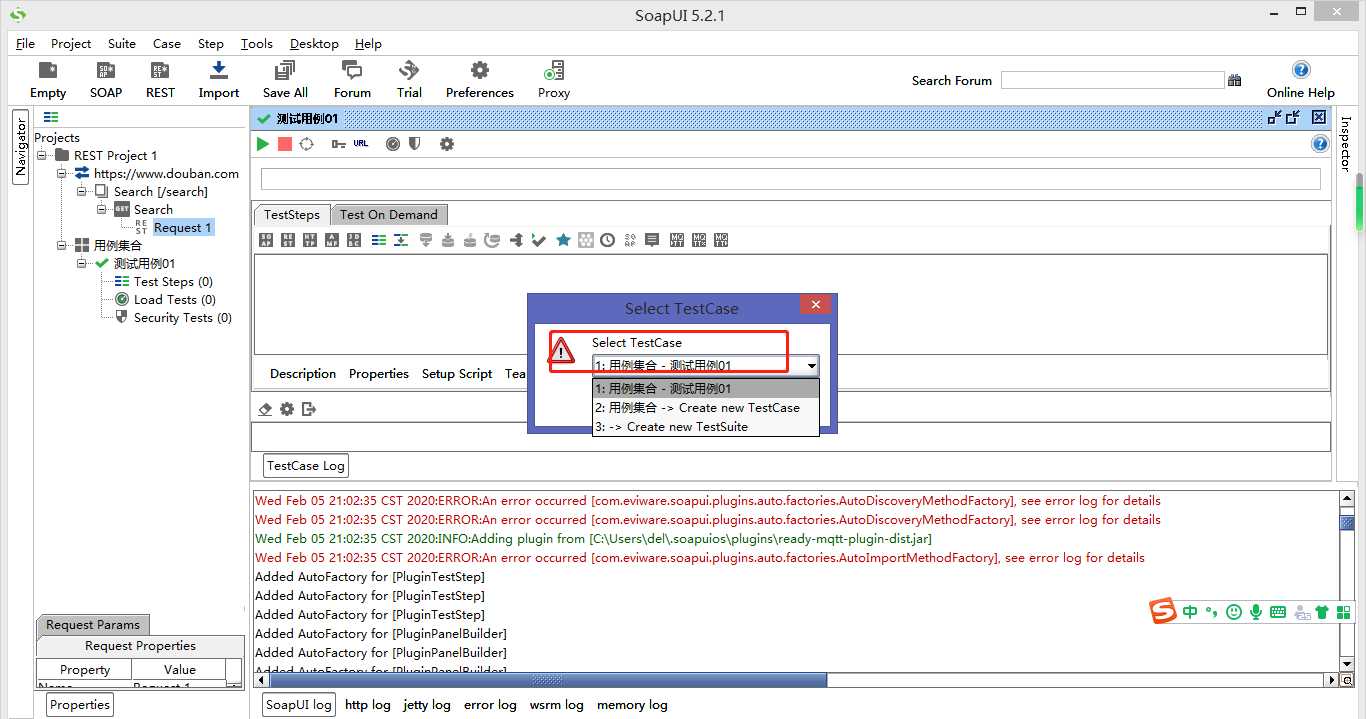Viewport: 1366px width, 719px height.
Task: Click the Trial toolbar icon
Action: 409,80
